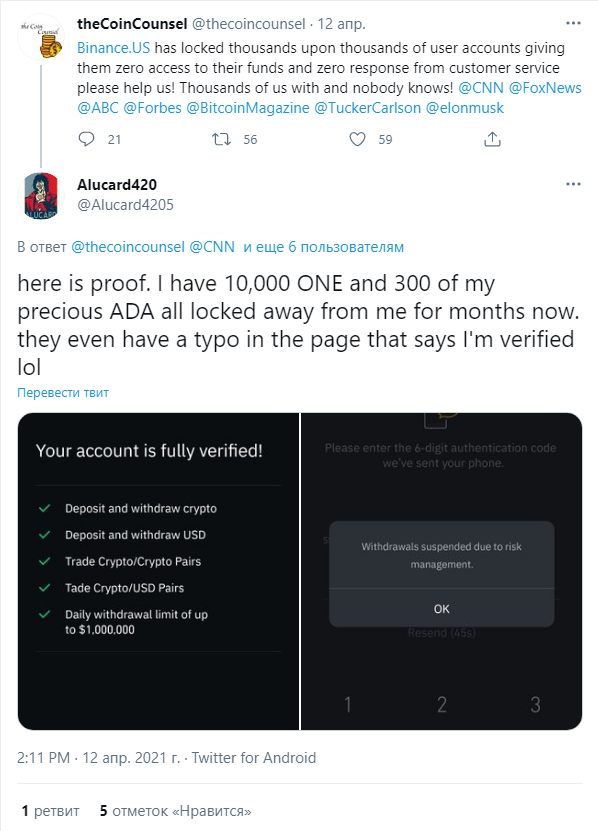
Task: Like the tweet using the heart icon
Action: coord(357,139)
